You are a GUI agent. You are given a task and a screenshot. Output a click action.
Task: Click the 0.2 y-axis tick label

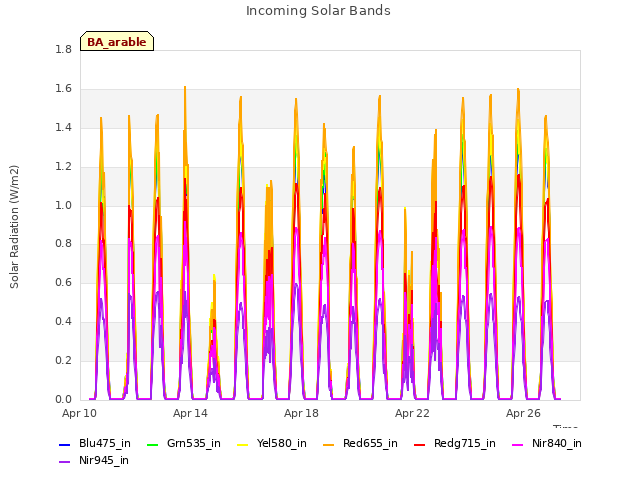[64, 361]
